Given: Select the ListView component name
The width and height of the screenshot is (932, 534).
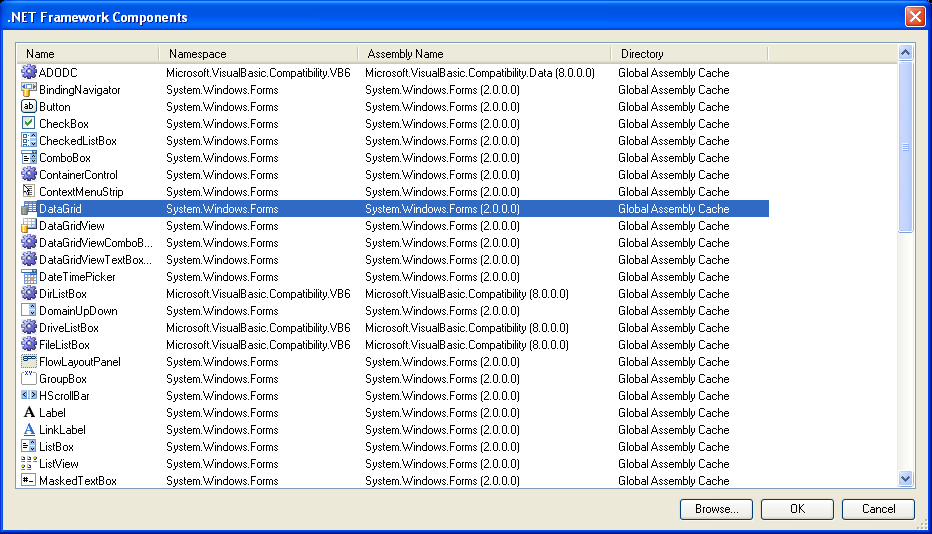Looking at the screenshot, I should [x=59, y=464].
